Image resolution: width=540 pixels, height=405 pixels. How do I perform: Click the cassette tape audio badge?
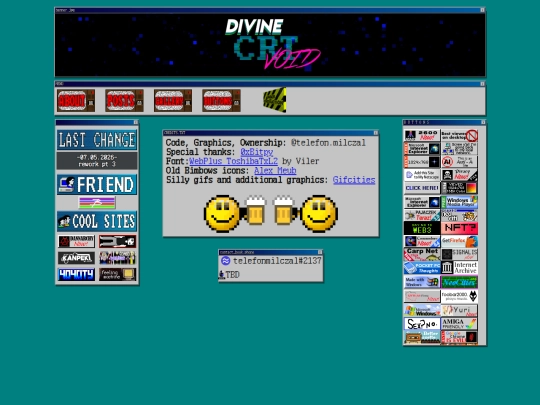(x=422, y=337)
